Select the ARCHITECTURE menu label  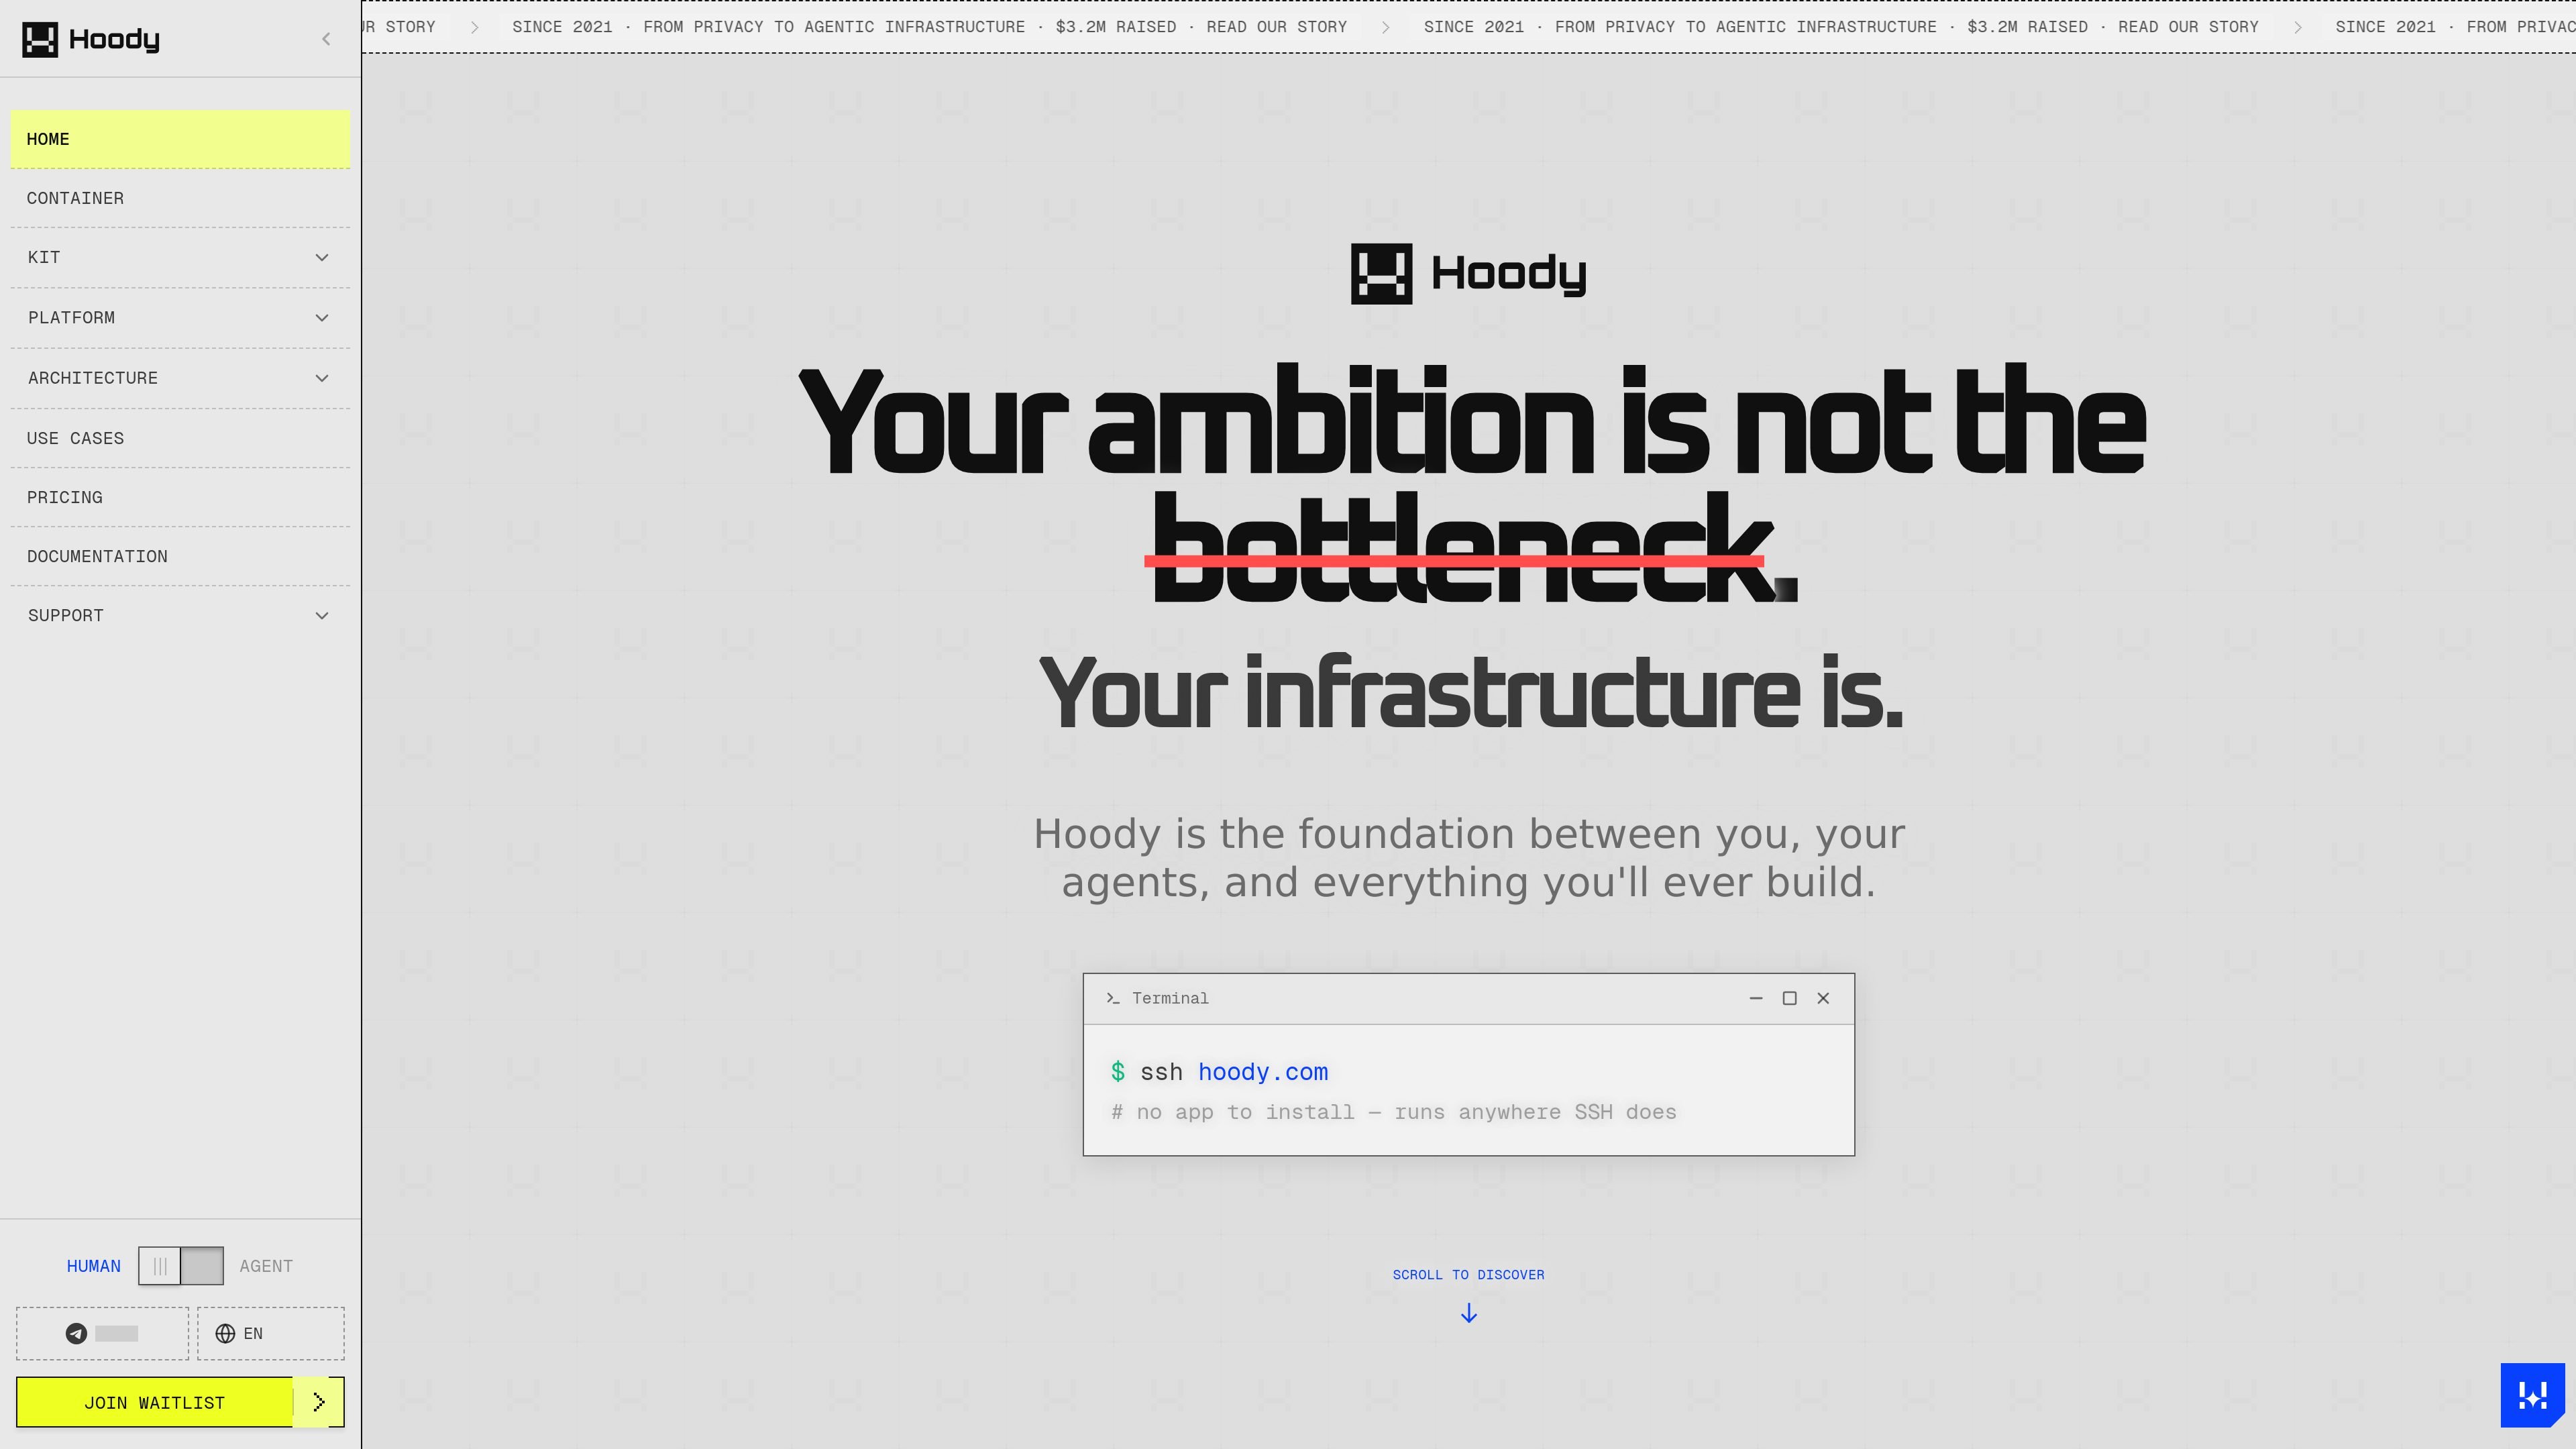pyautogui.click(x=93, y=378)
